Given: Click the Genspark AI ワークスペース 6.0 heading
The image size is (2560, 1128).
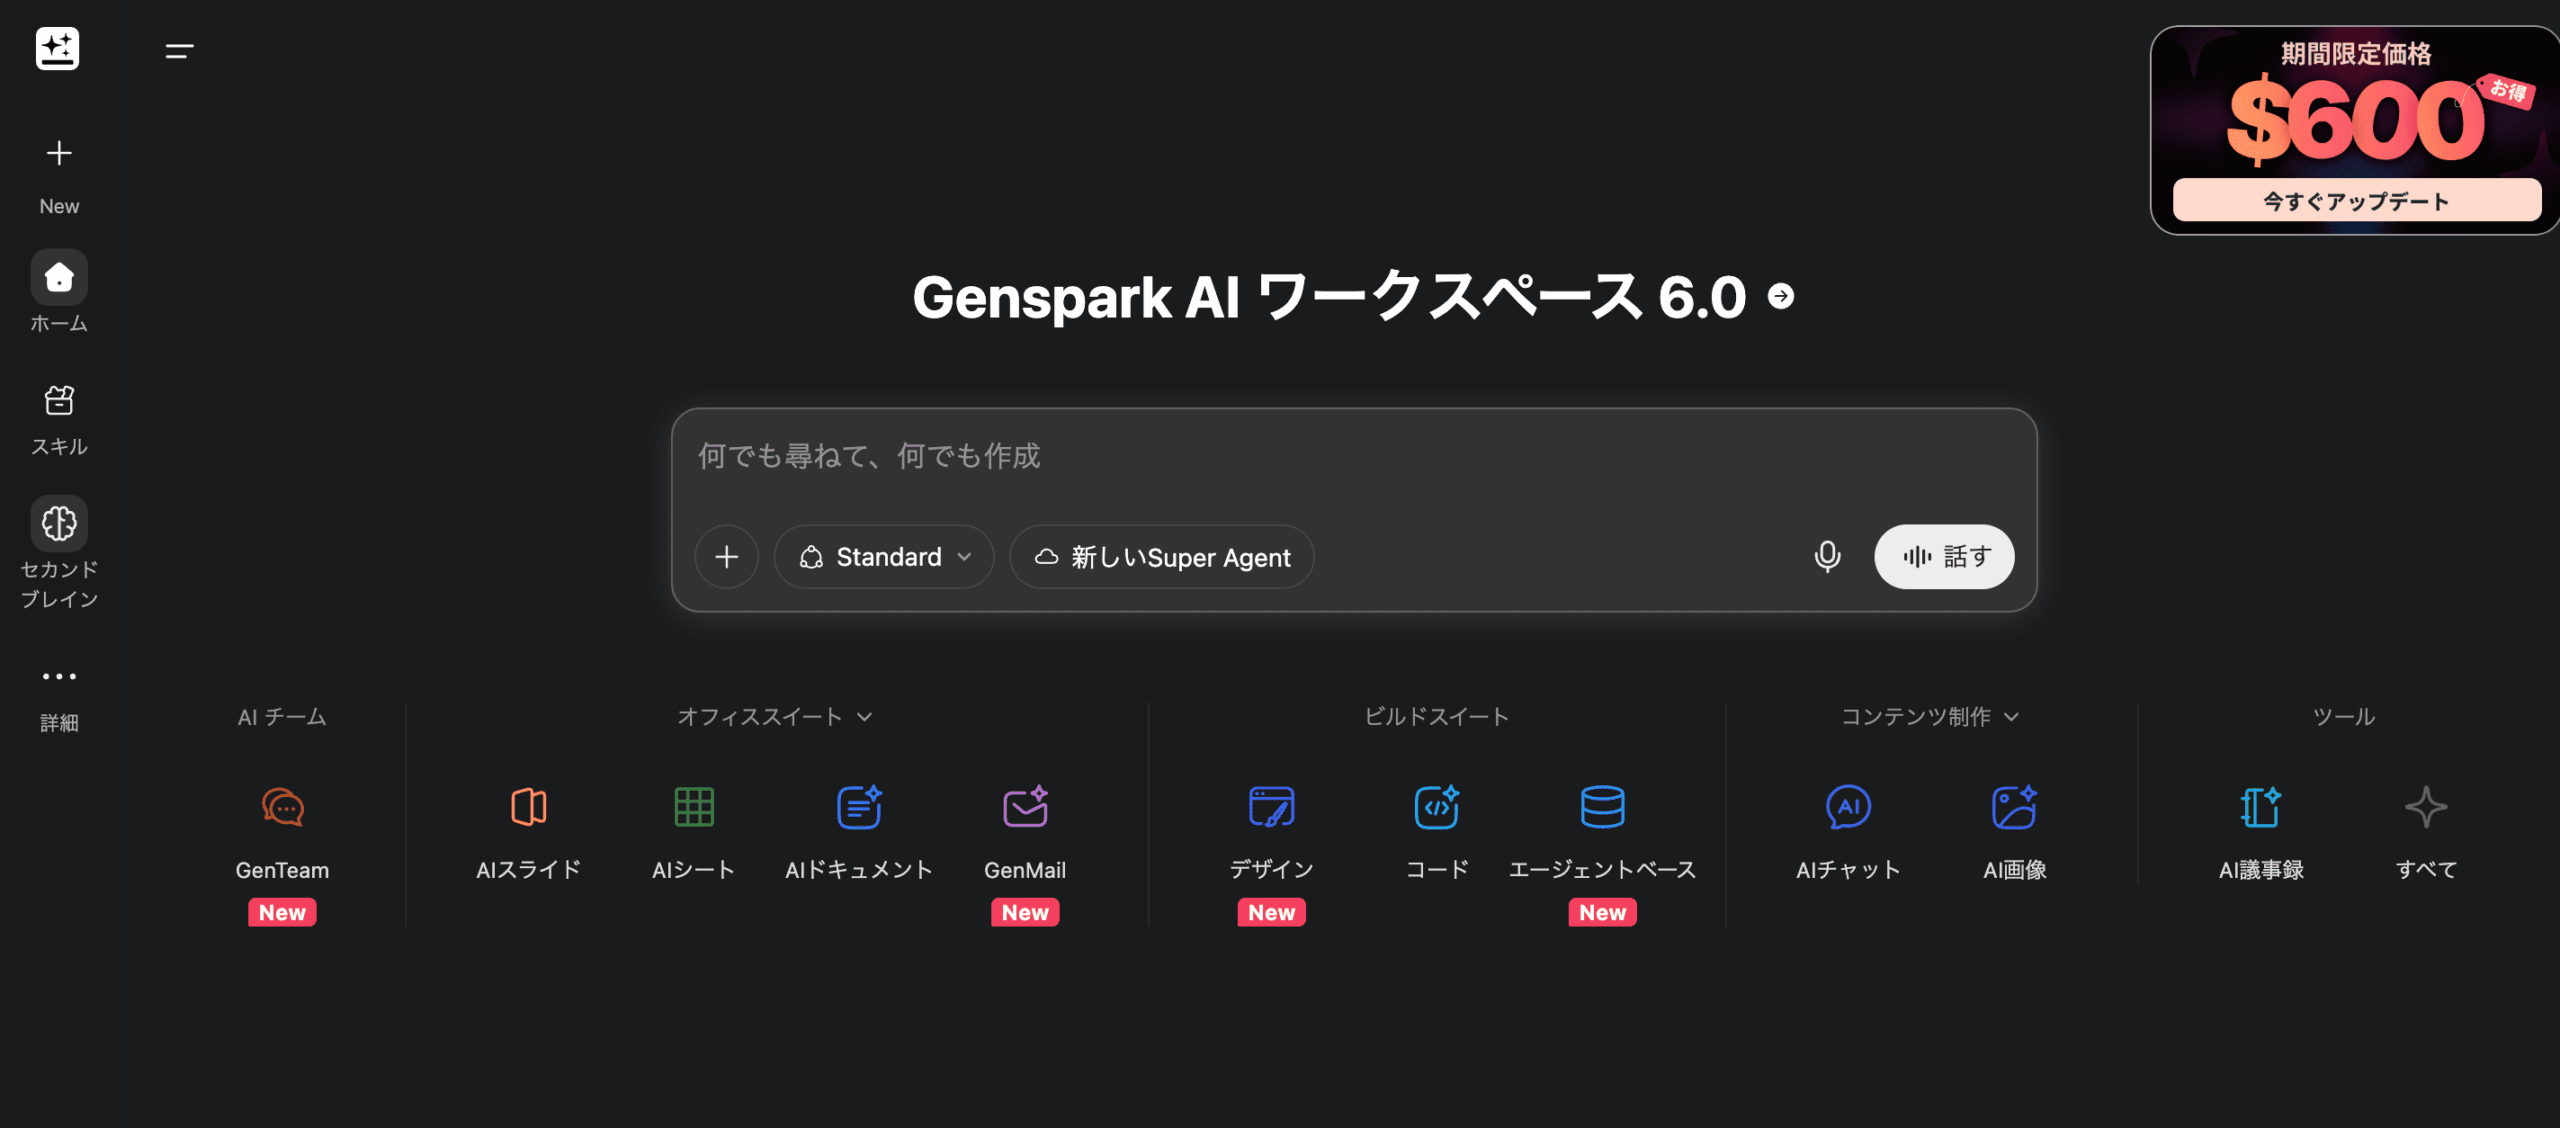Looking at the screenshot, I should tap(1330, 297).
